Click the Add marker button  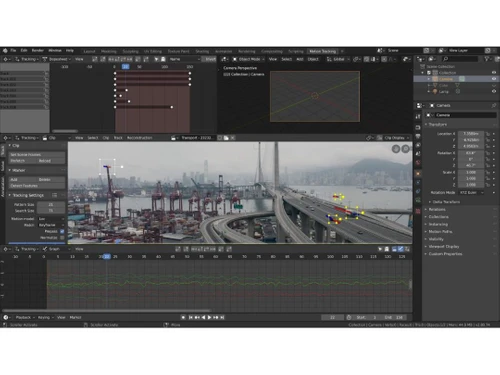22,179
